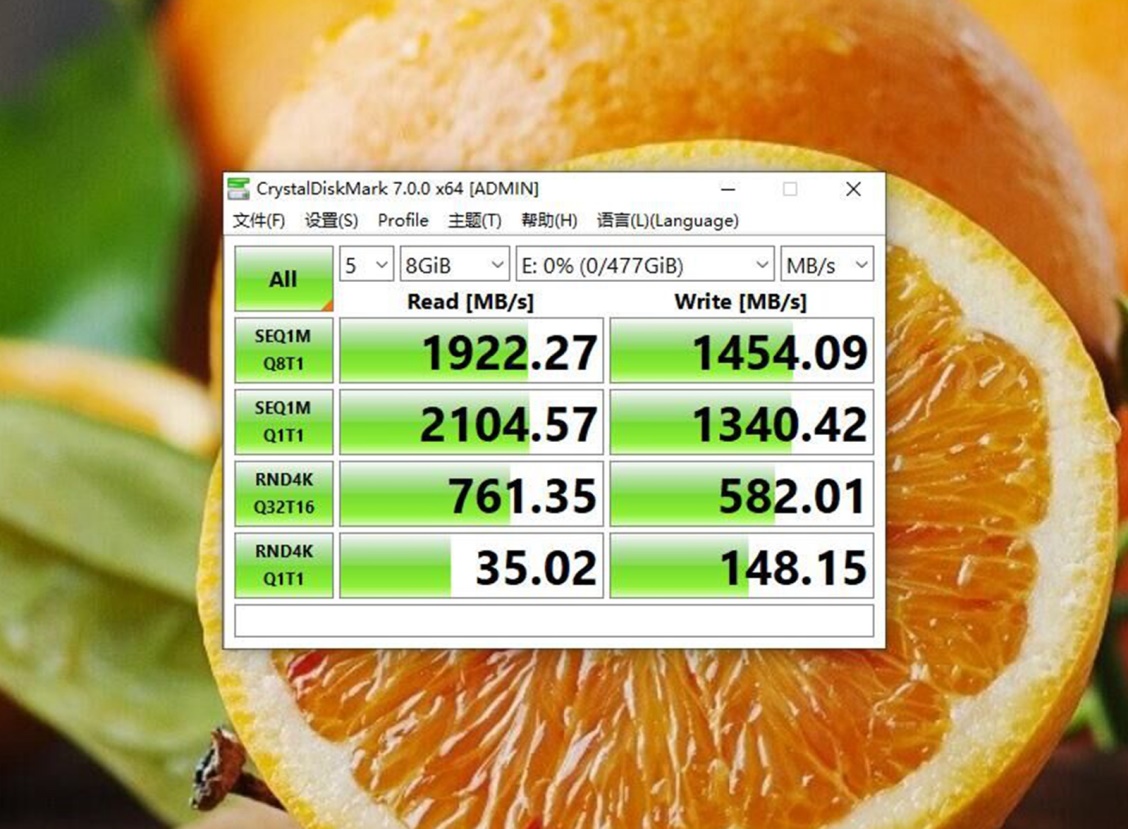This screenshot has height=829, width=1128.
Task: Close the CrystalDiskMark window
Action: coord(853,189)
